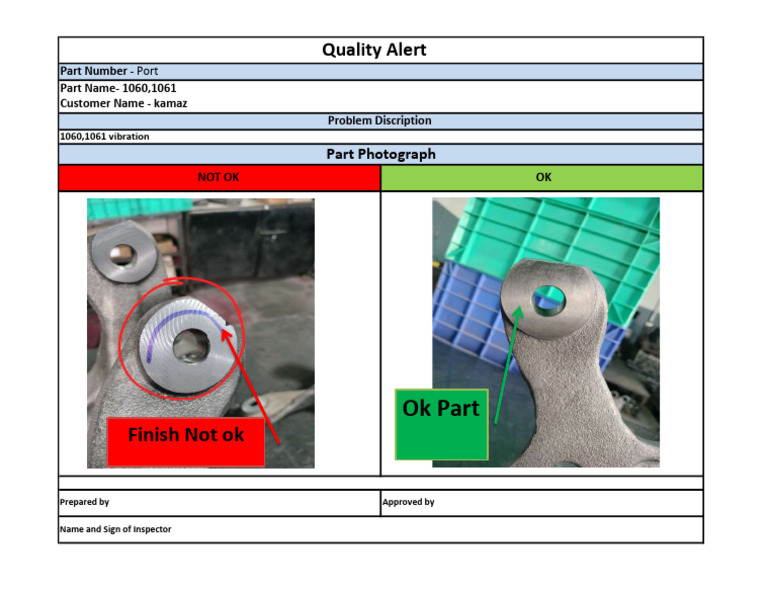Click the red 'NOT OK' header cell
The width and height of the screenshot is (768, 594).
pyautogui.click(x=219, y=177)
